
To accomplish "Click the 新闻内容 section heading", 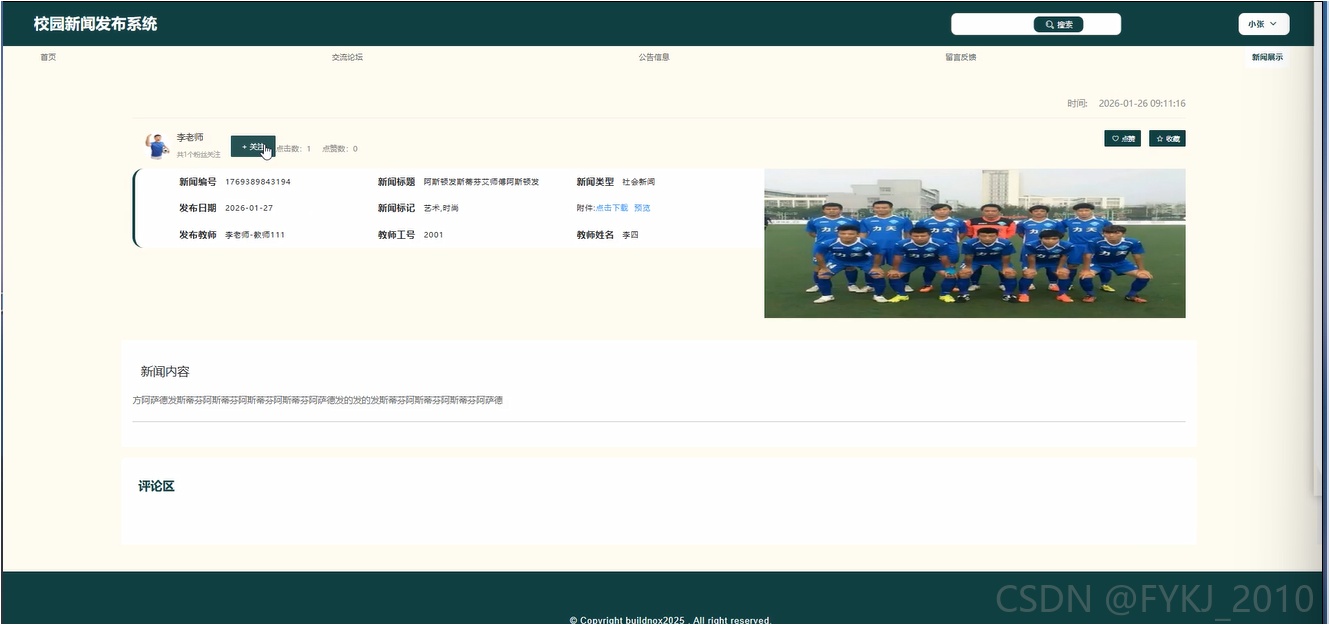I will [165, 371].
